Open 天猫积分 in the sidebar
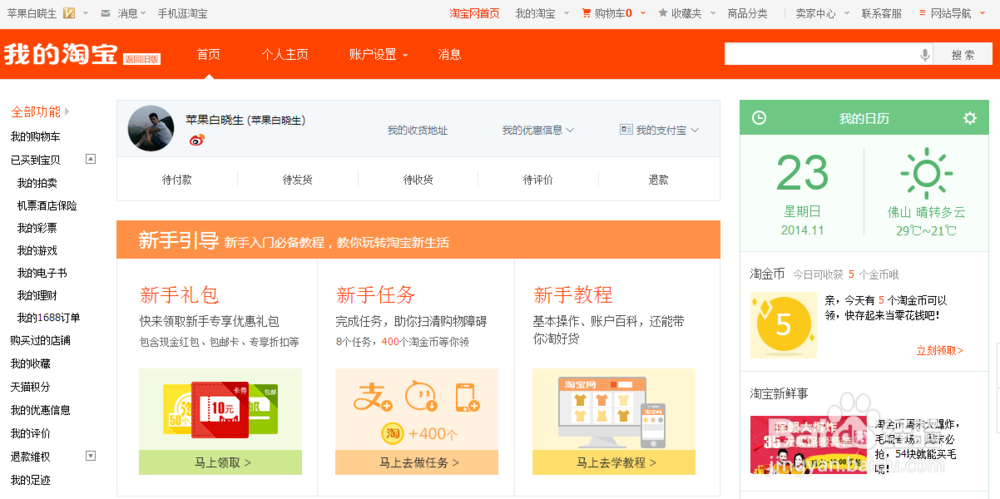The image size is (1000, 499). [x=30, y=387]
